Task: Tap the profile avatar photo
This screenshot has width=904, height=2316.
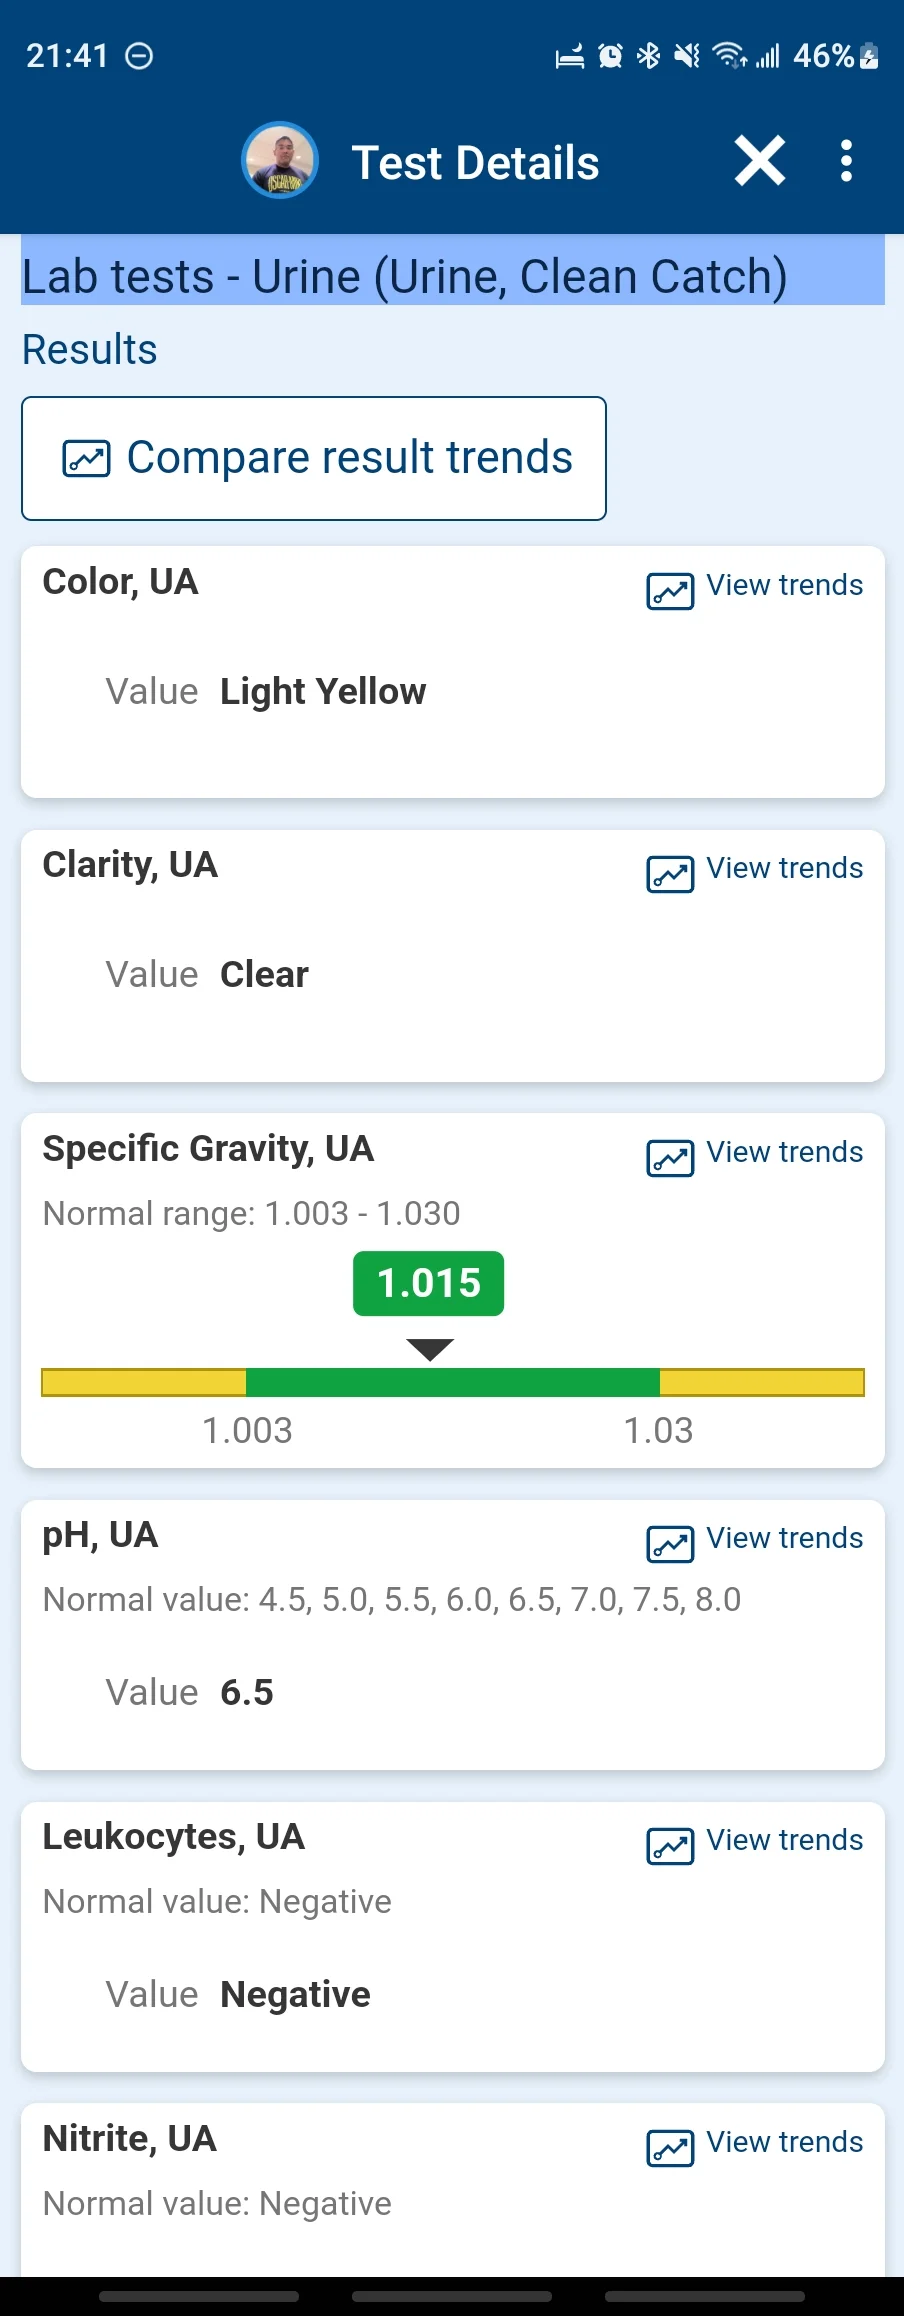Action: point(280,161)
